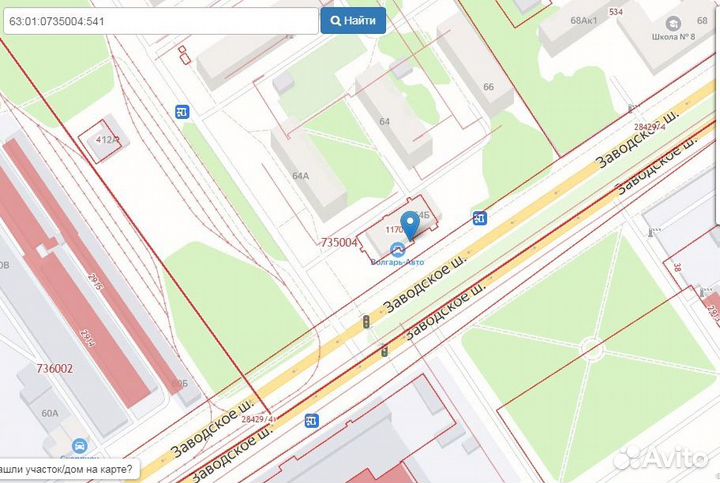Image resolution: width=720 pixels, height=483 pixels.
Task: Click cadastral quarter label 735004
Action: [339, 242]
